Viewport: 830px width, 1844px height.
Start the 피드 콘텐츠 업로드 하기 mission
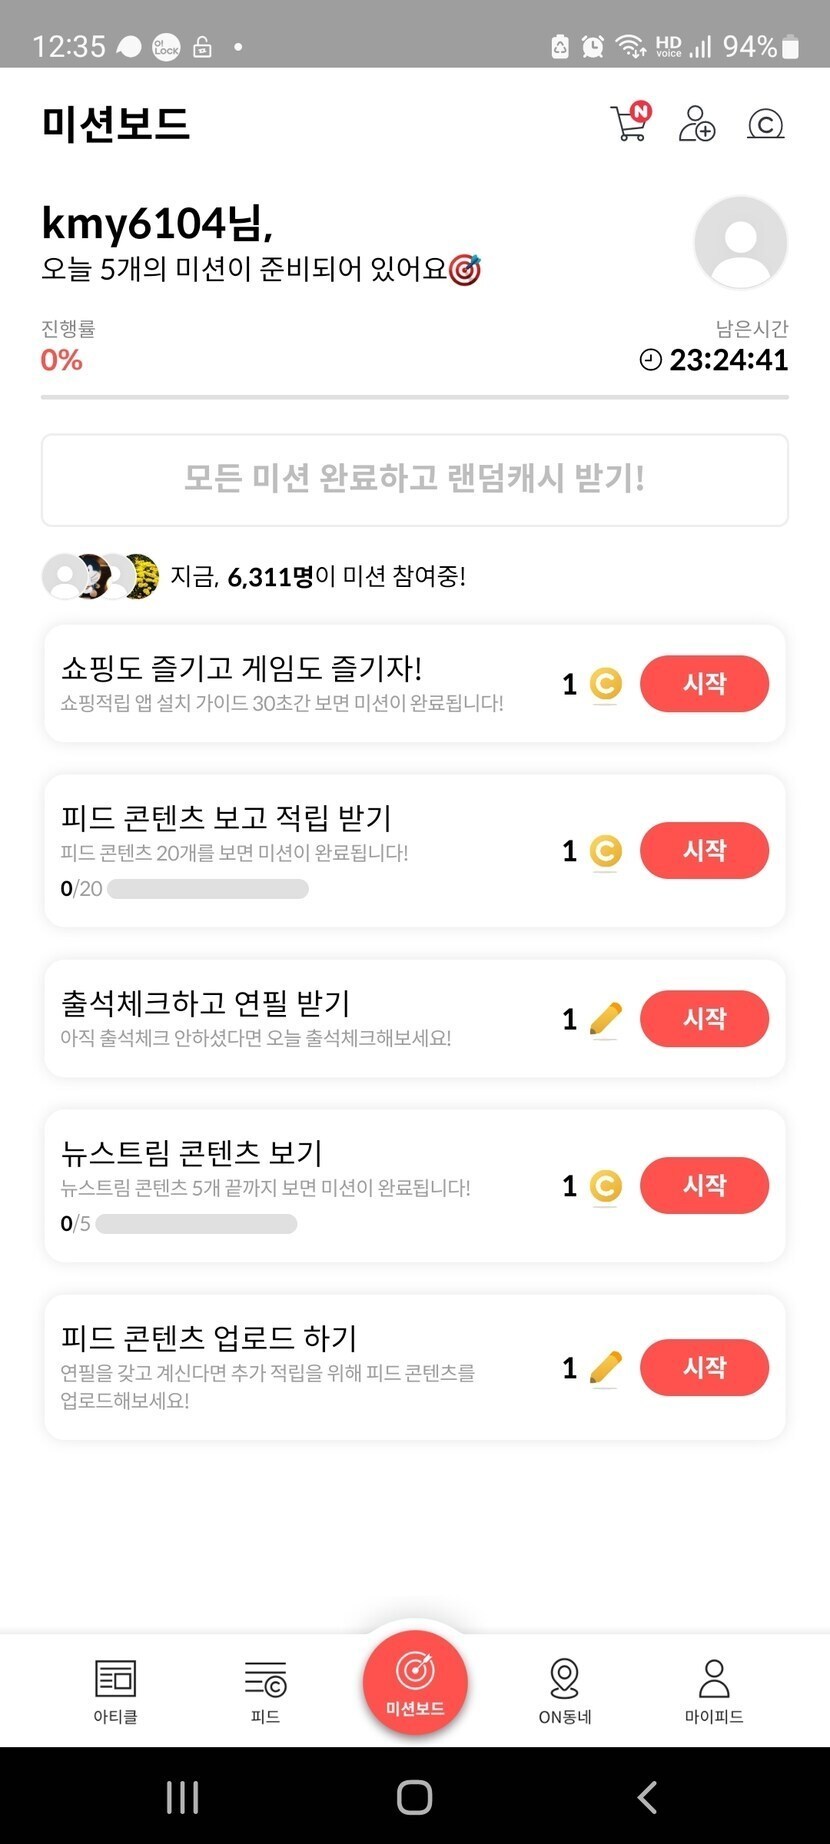click(x=704, y=1367)
